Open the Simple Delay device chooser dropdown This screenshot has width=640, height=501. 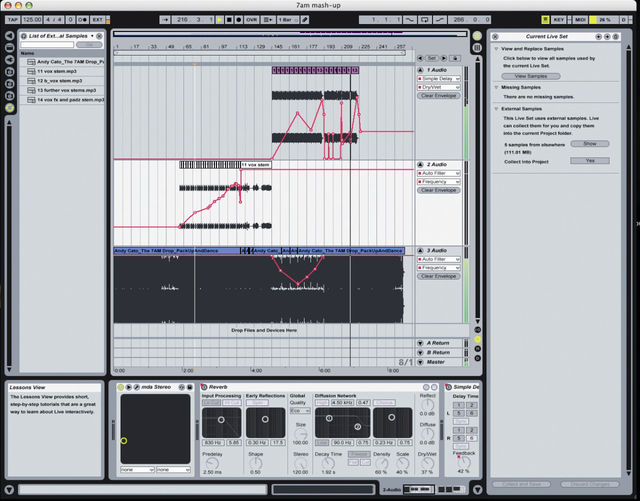[439, 78]
